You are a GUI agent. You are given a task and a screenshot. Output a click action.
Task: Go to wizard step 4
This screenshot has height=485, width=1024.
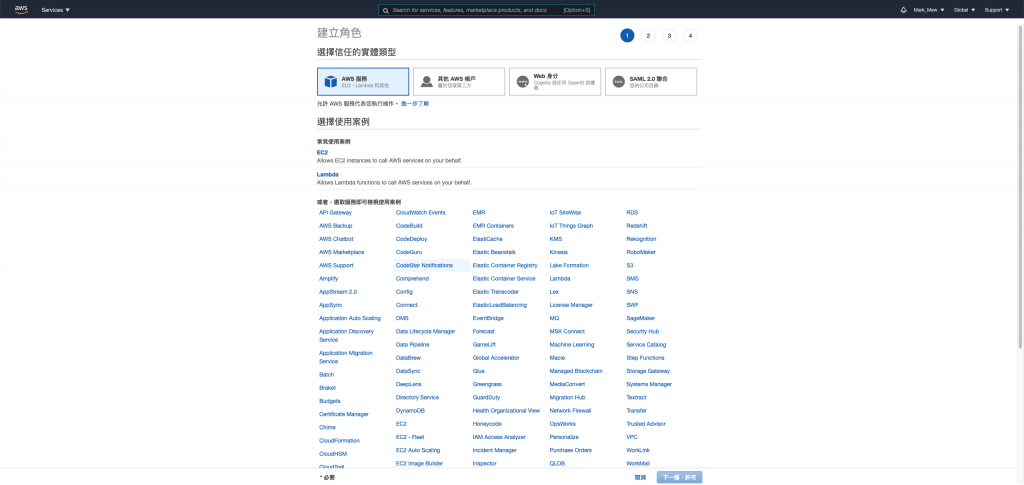pyautogui.click(x=690, y=36)
